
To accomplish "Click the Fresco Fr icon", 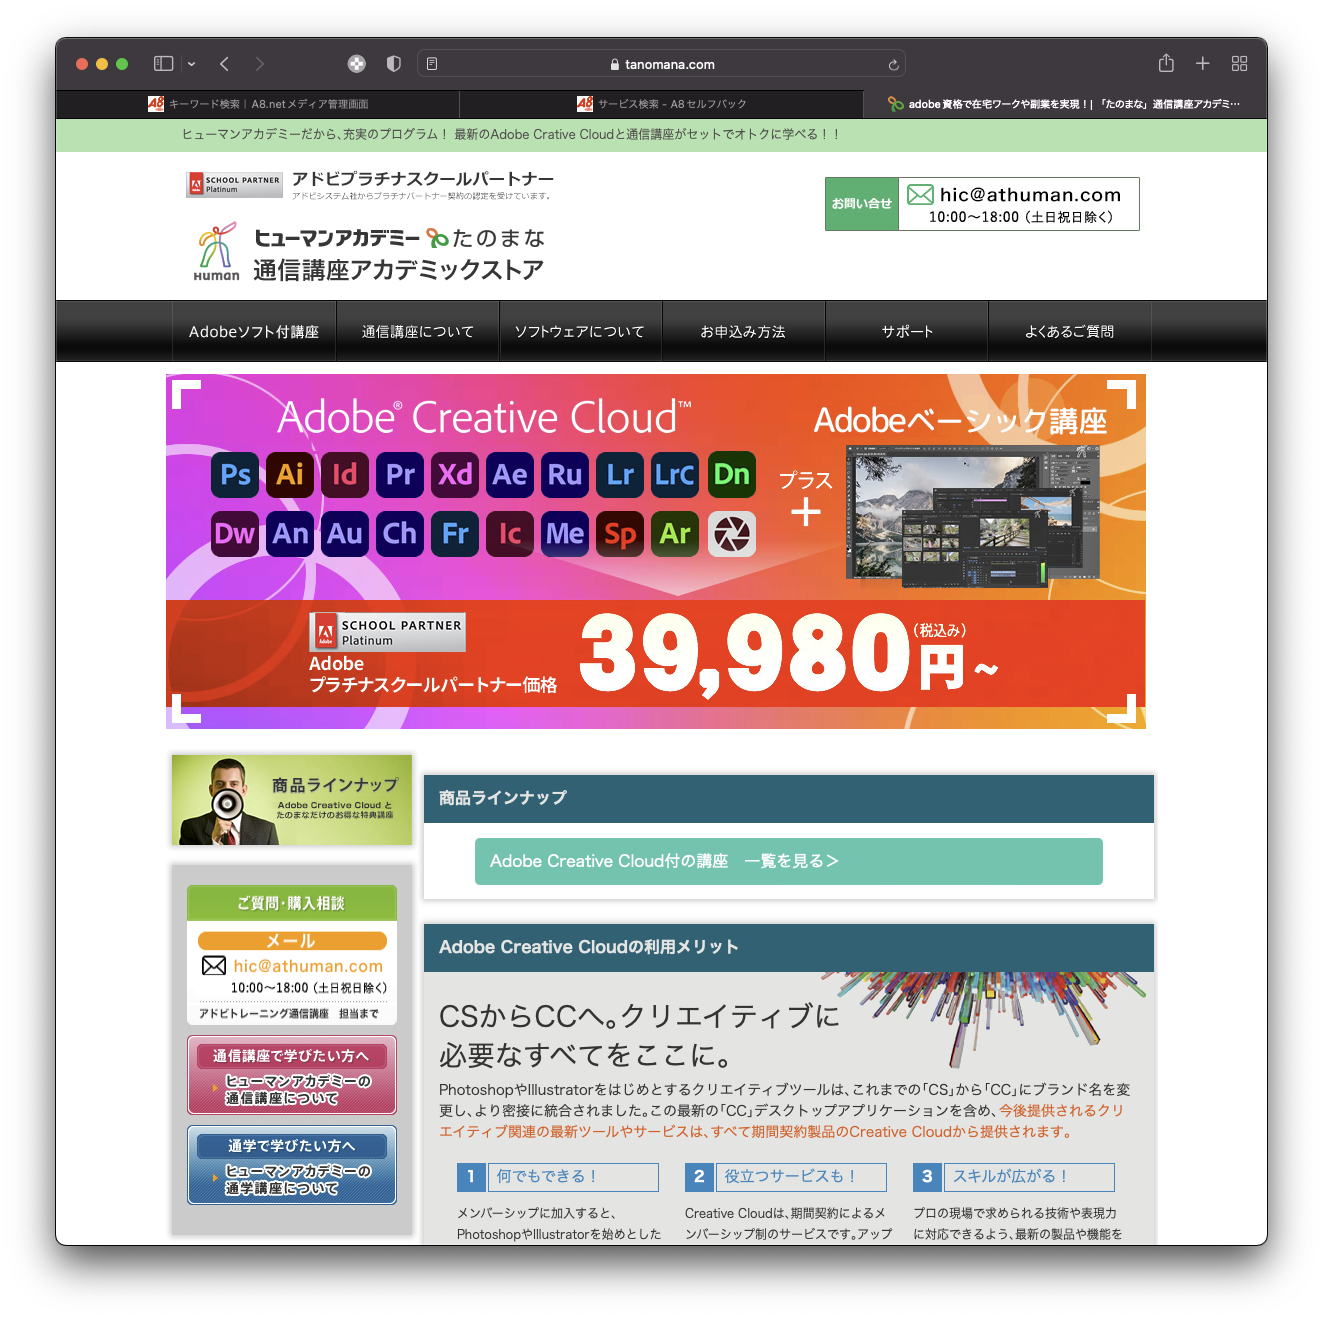I will (x=455, y=533).
